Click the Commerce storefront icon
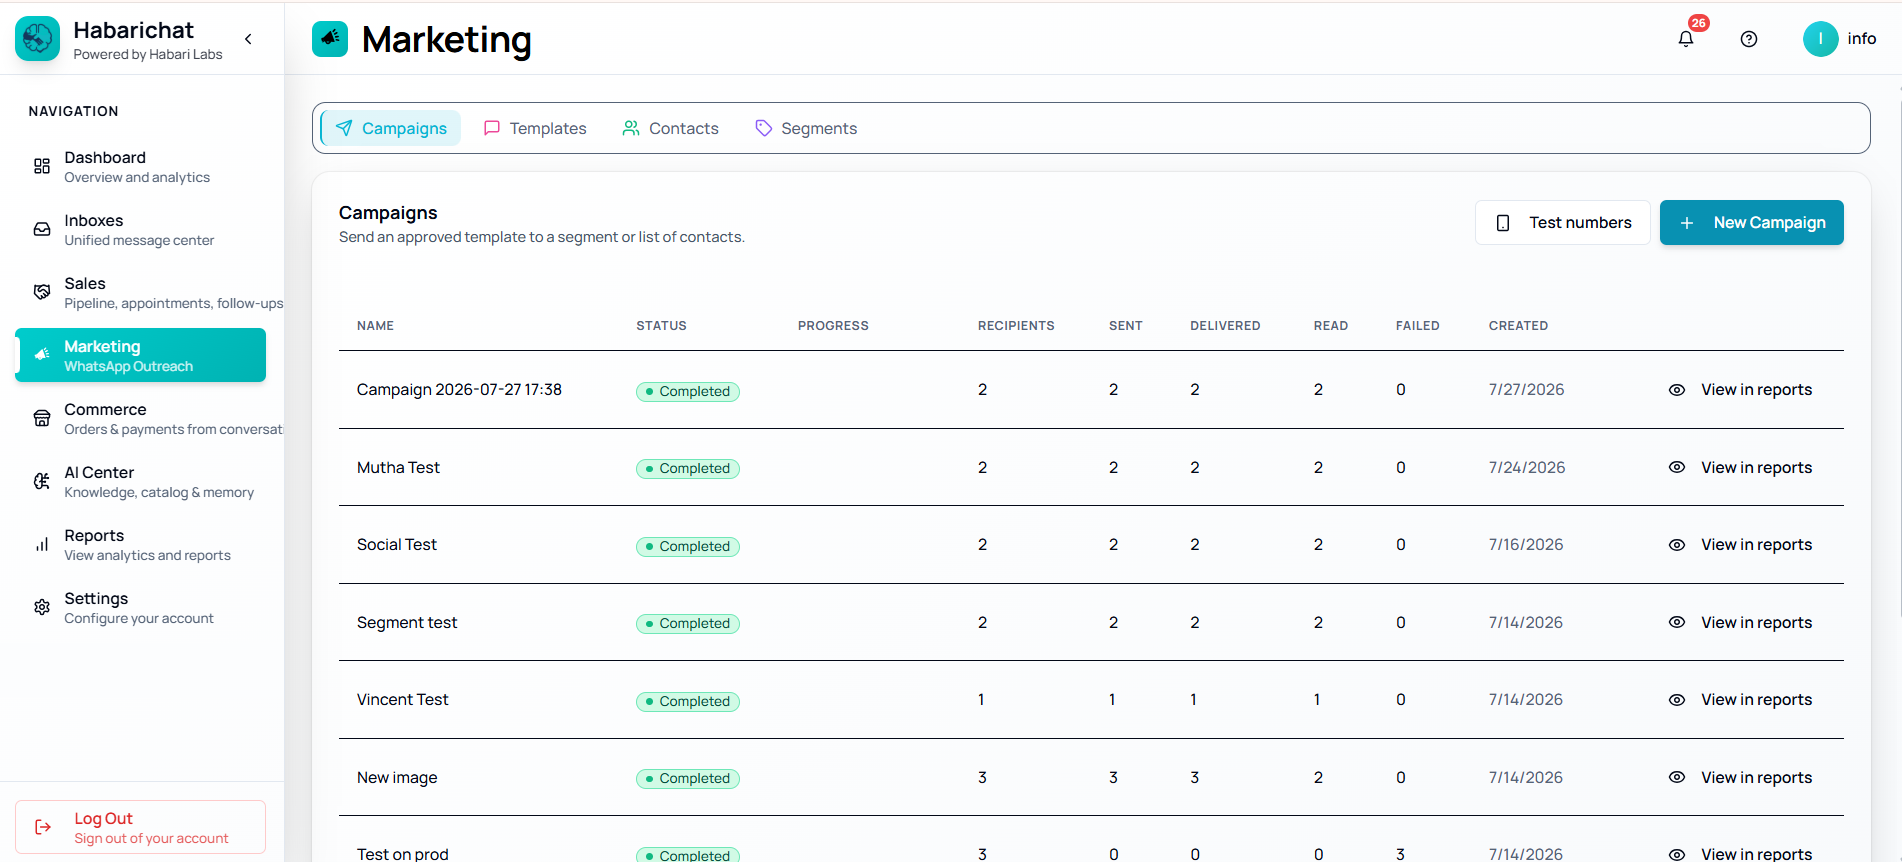Screen dimensions: 1902x862 [x=42, y=418]
